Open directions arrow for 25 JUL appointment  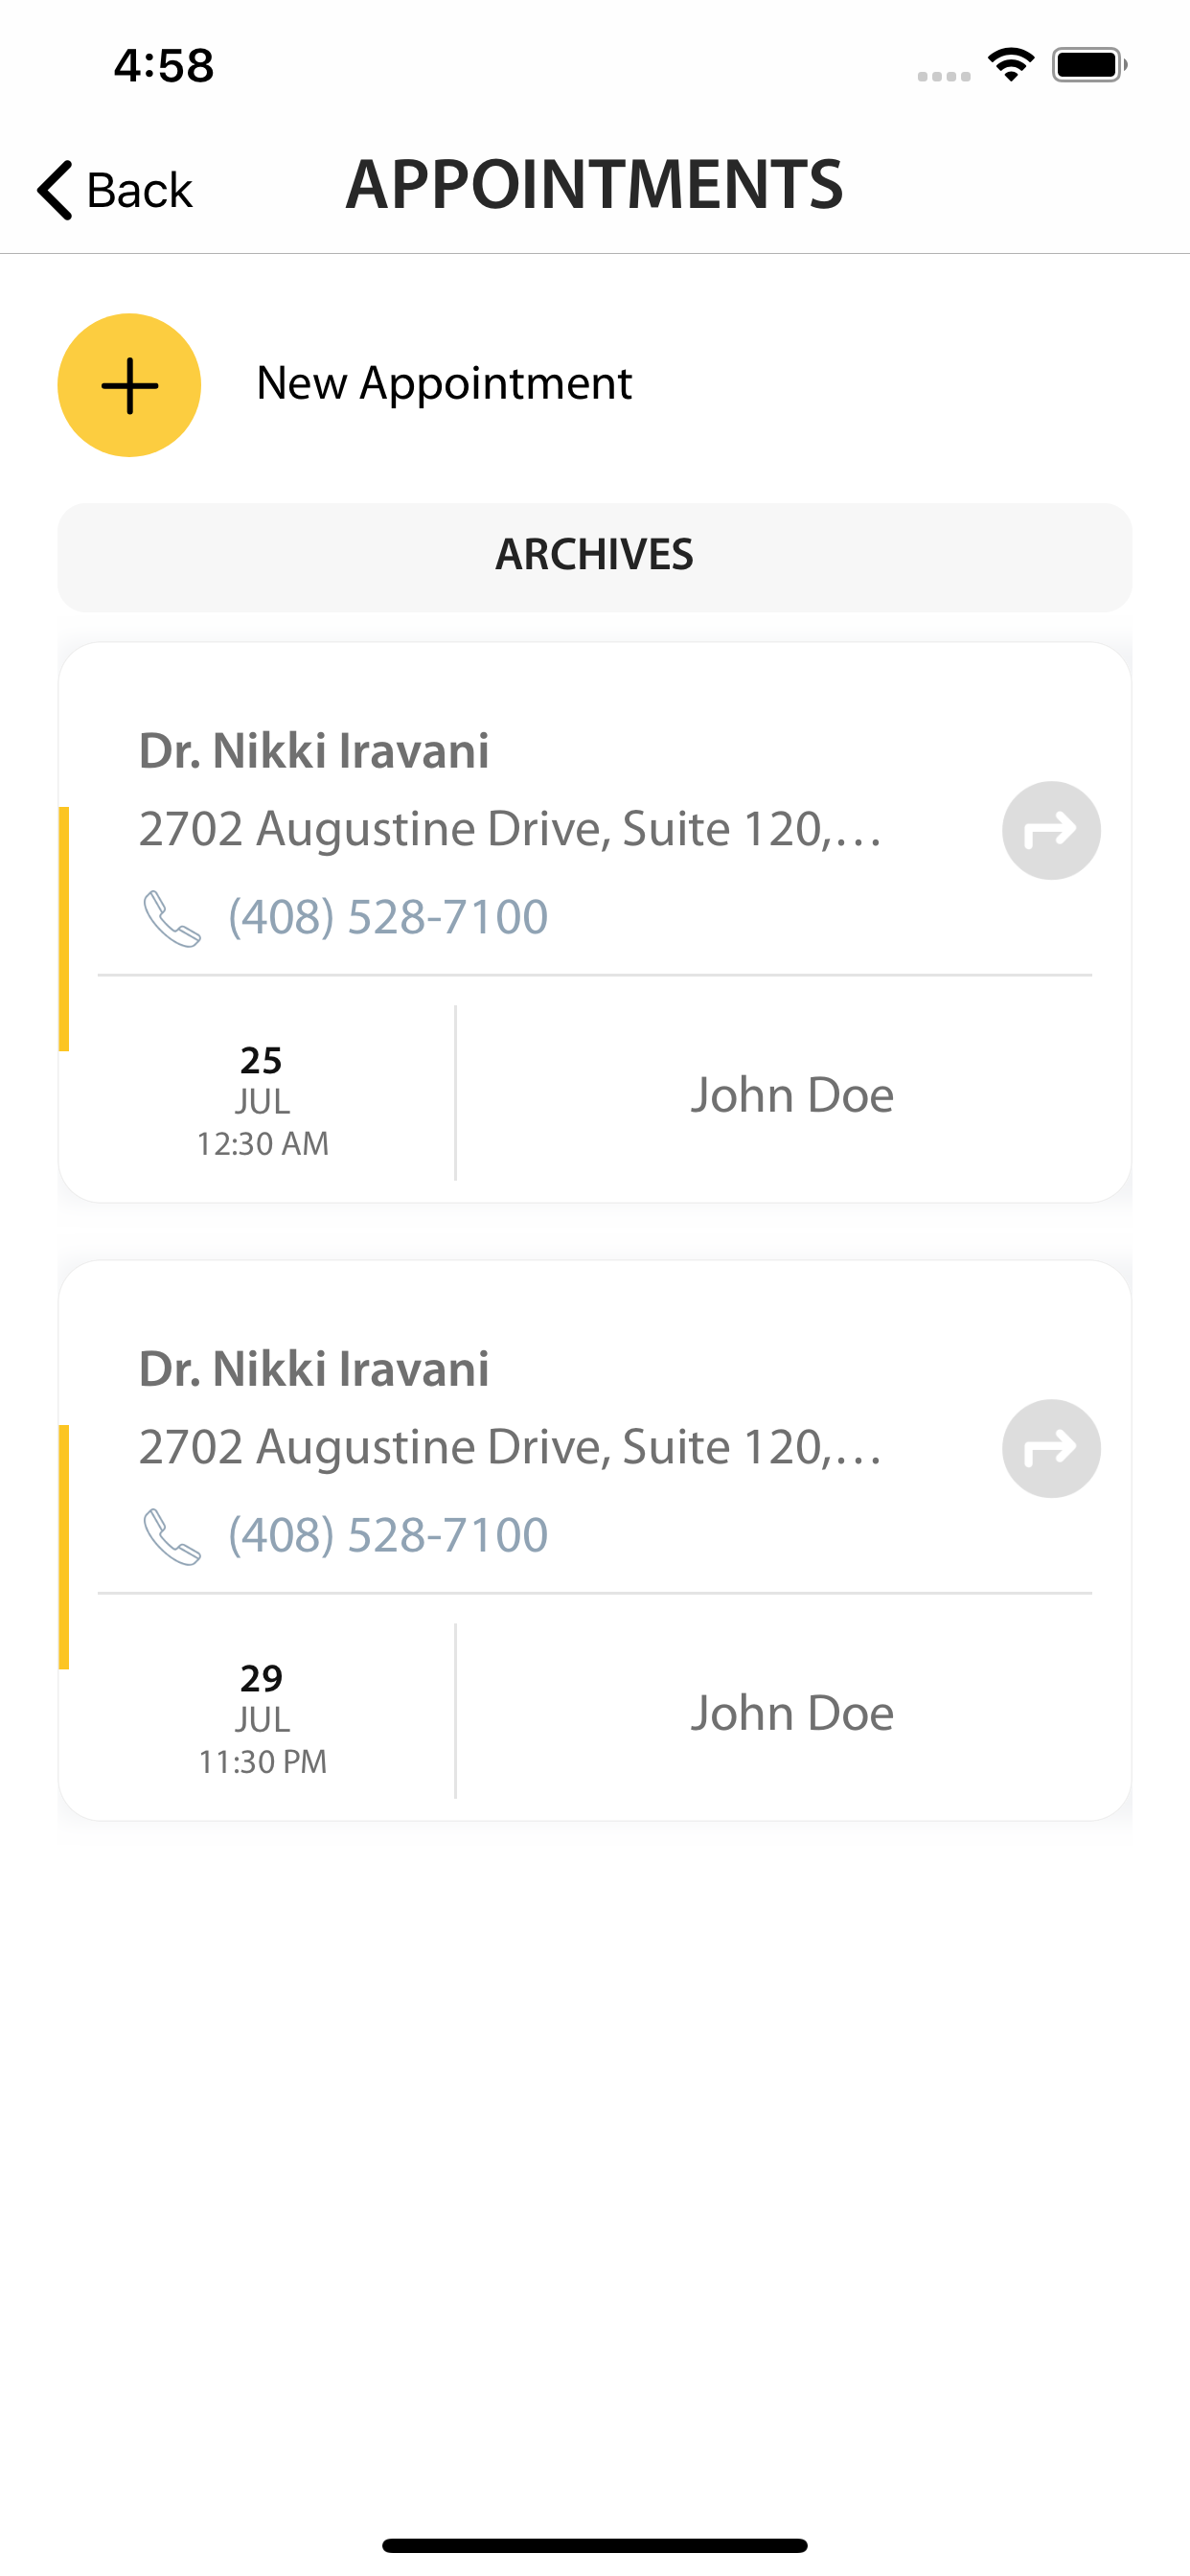(1050, 830)
